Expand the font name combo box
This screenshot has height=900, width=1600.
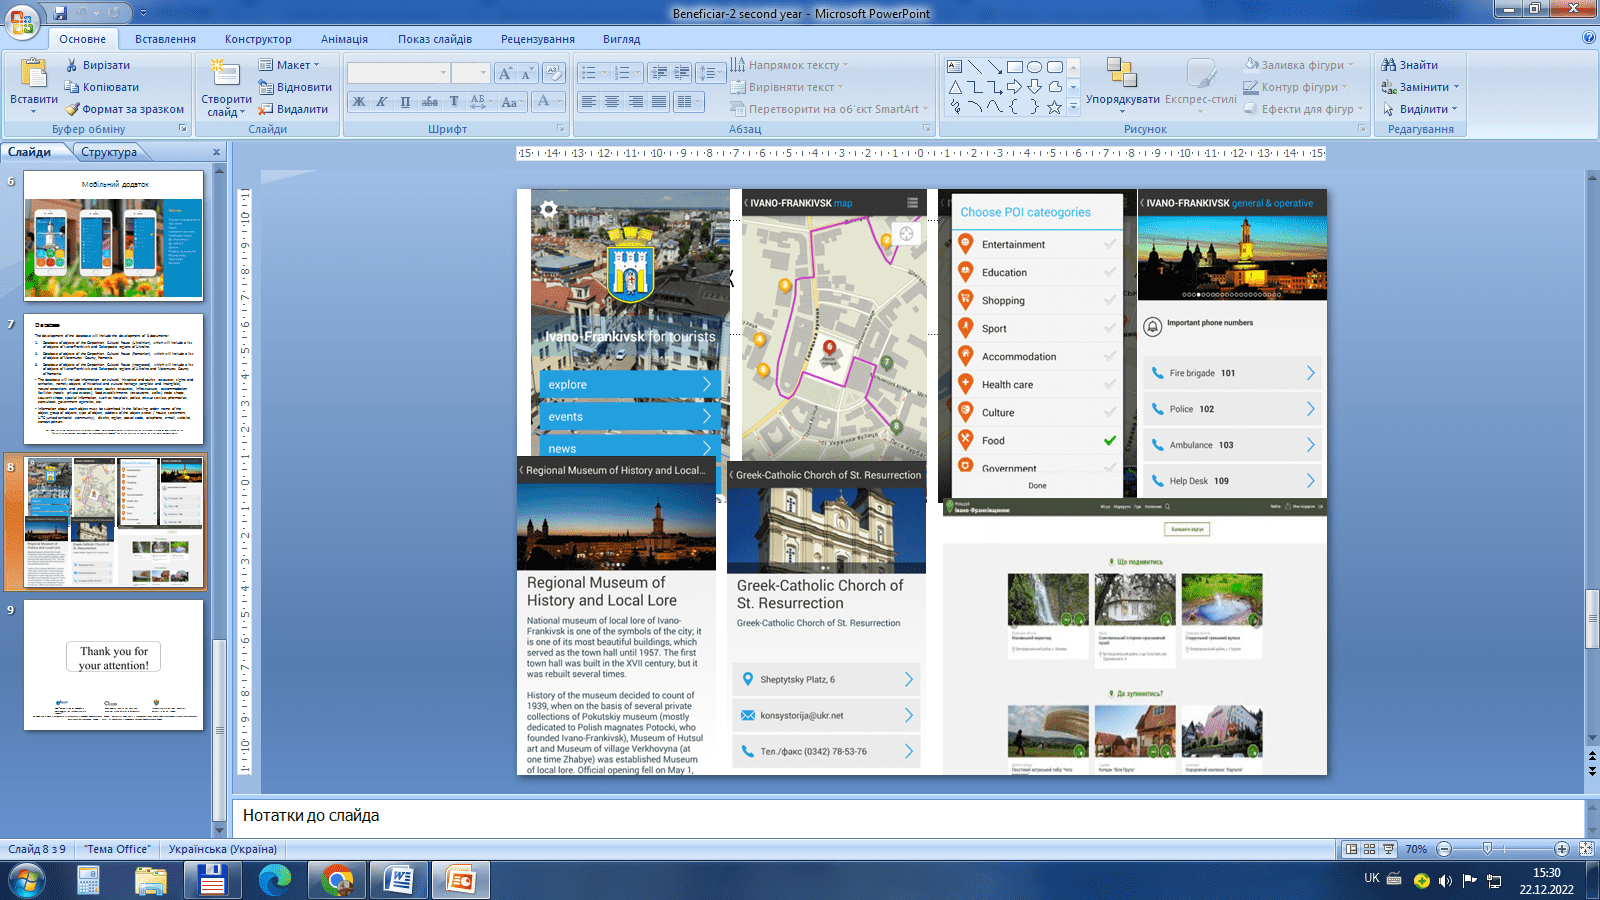pos(443,73)
